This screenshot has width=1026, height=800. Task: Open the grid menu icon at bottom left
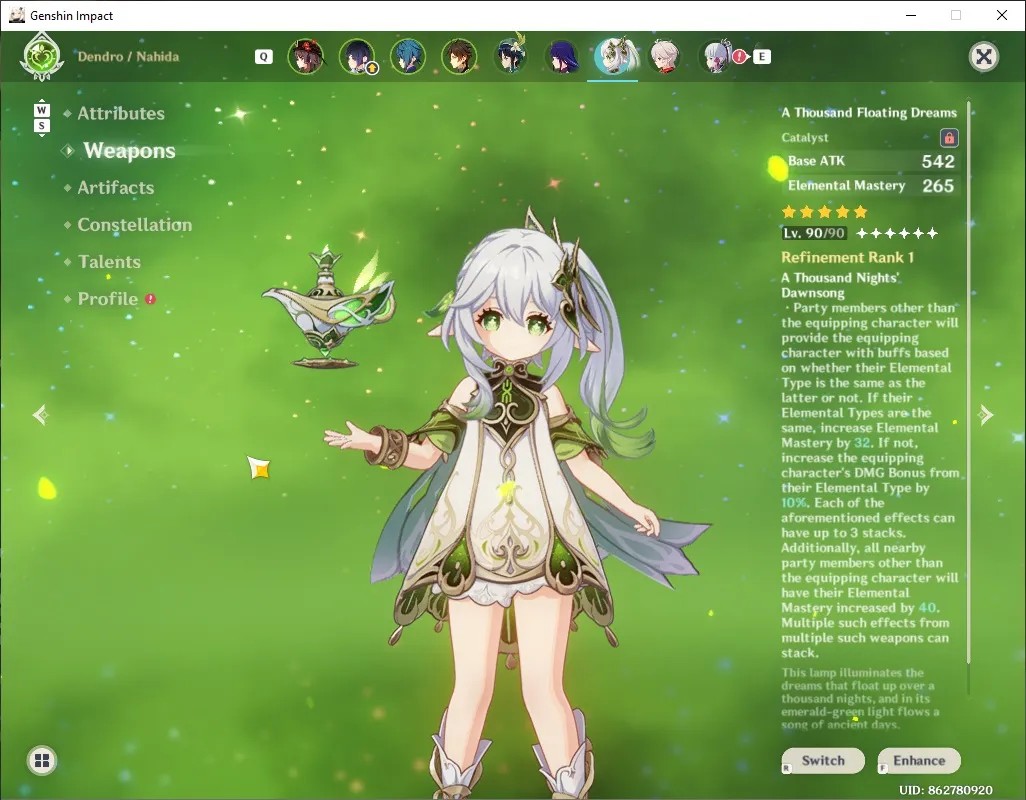pyautogui.click(x=42, y=760)
